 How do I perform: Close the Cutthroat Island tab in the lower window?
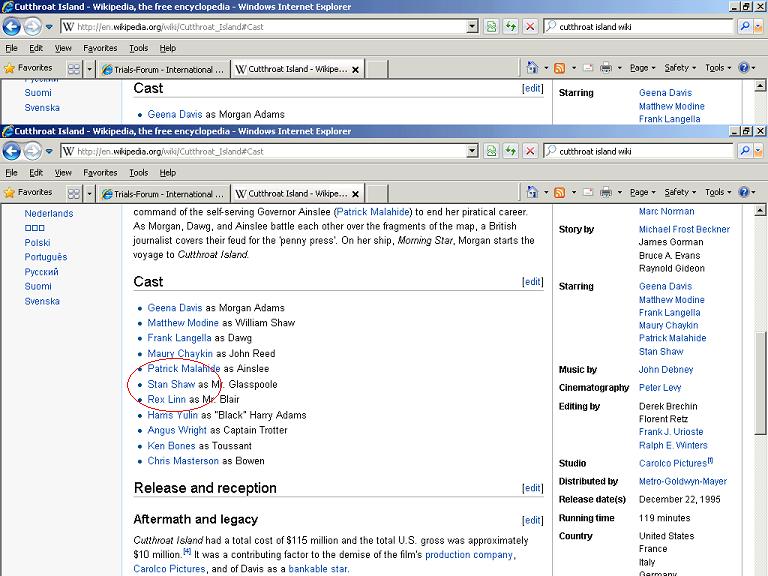[356, 194]
